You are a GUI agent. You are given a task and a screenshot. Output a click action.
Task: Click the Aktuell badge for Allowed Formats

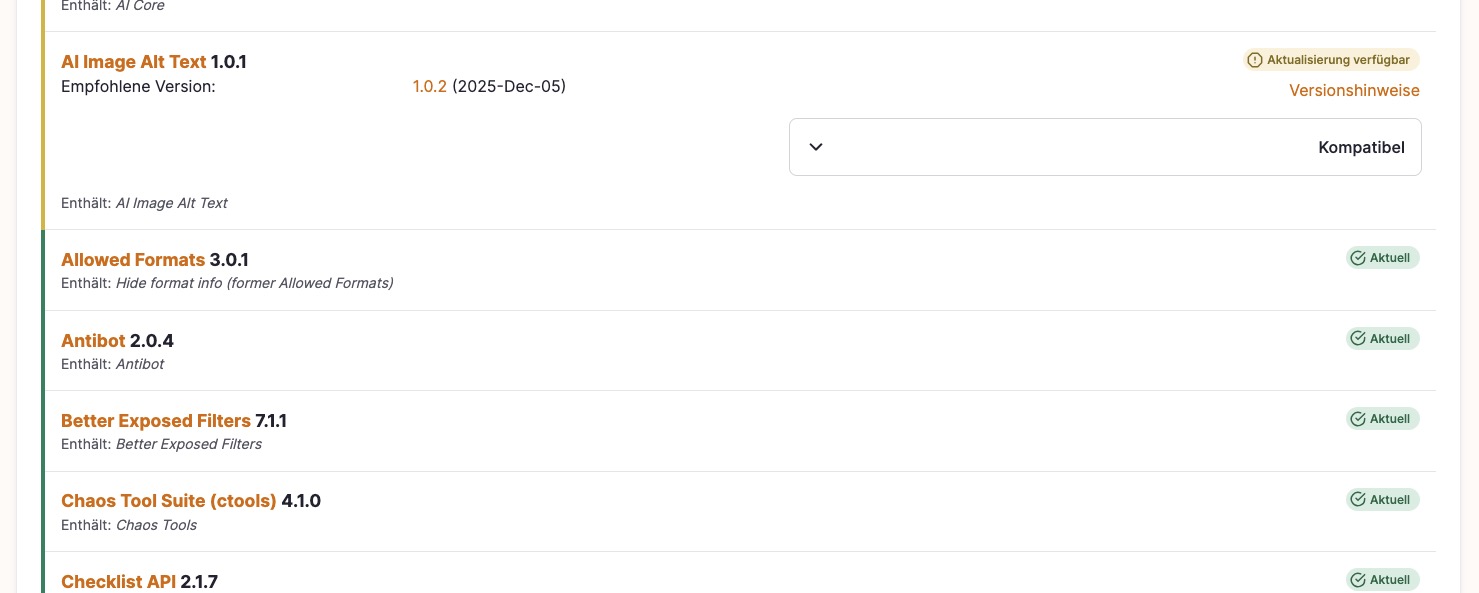[x=1383, y=258]
